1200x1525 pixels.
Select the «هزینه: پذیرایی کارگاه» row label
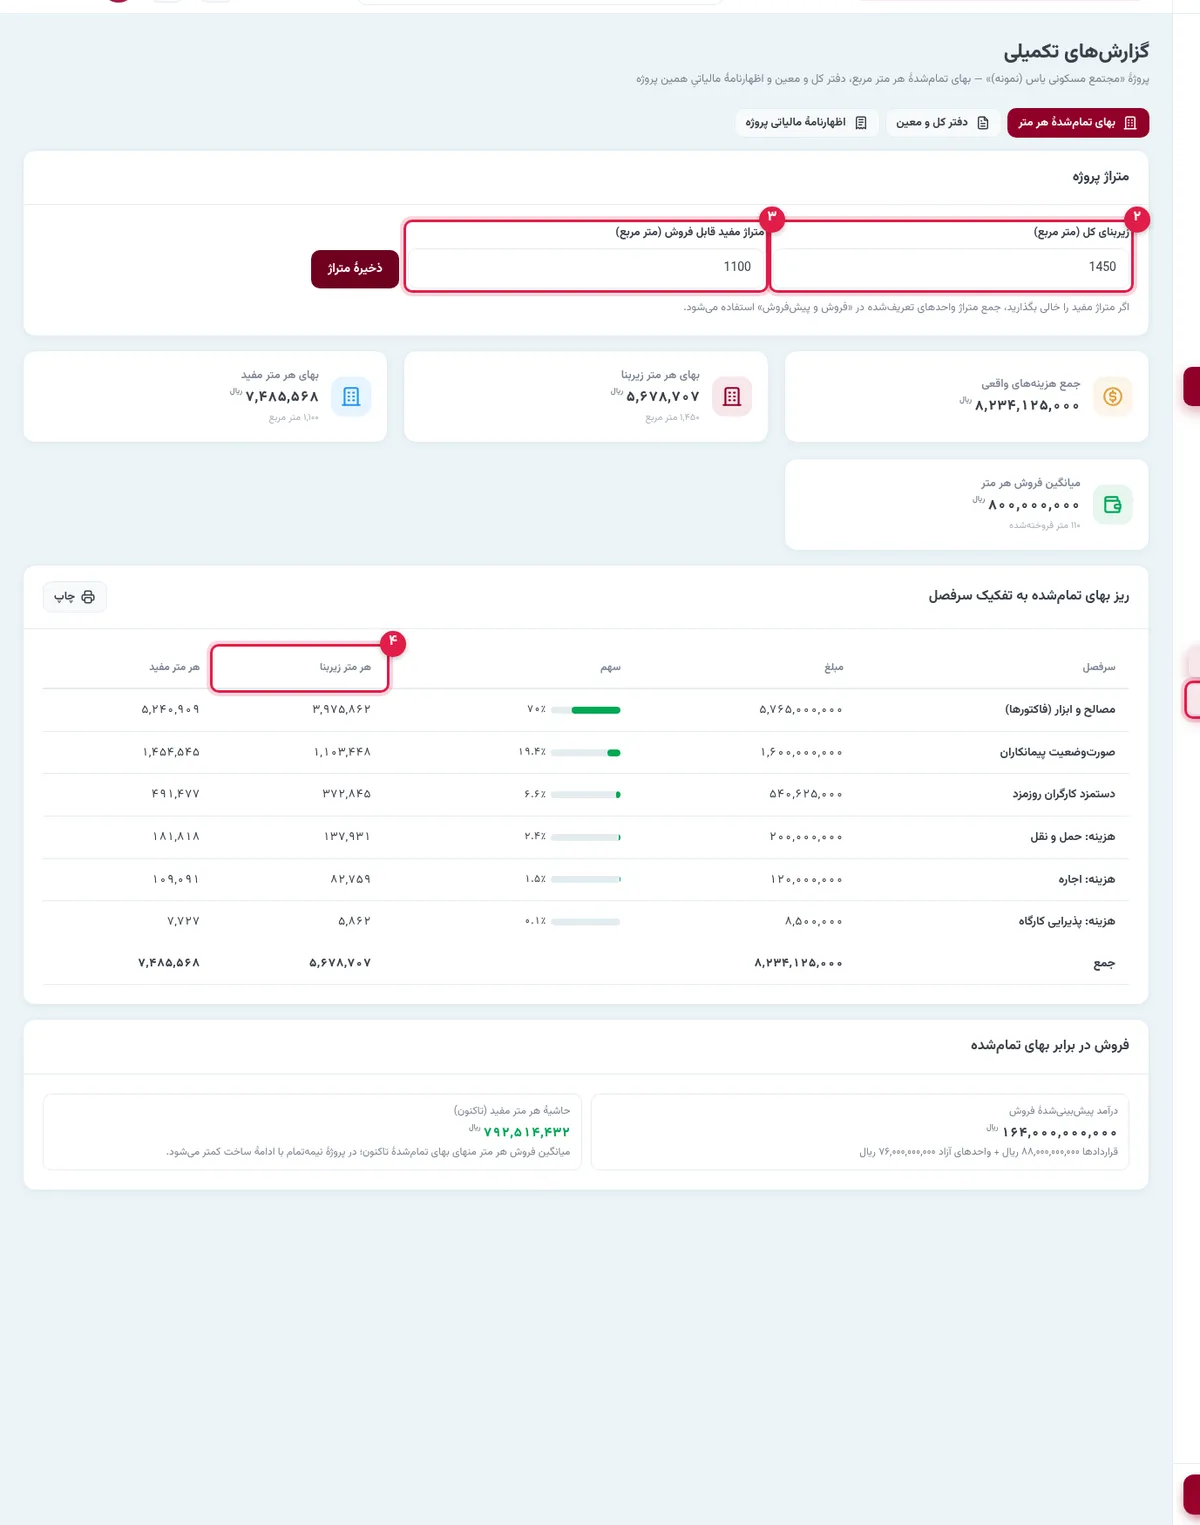pyautogui.click(x=1067, y=921)
